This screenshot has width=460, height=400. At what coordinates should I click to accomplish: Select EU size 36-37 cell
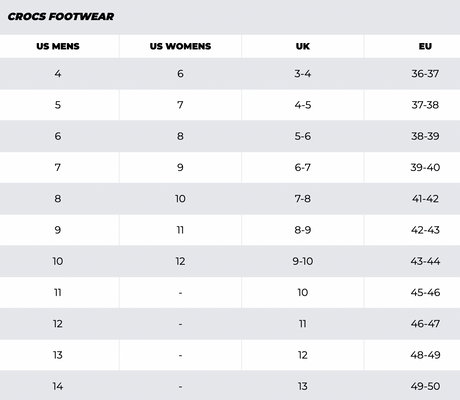coord(425,74)
